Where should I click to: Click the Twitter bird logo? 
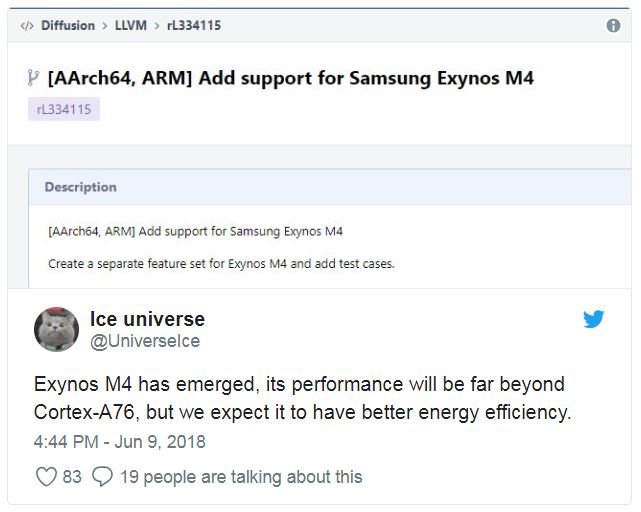click(594, 320)
